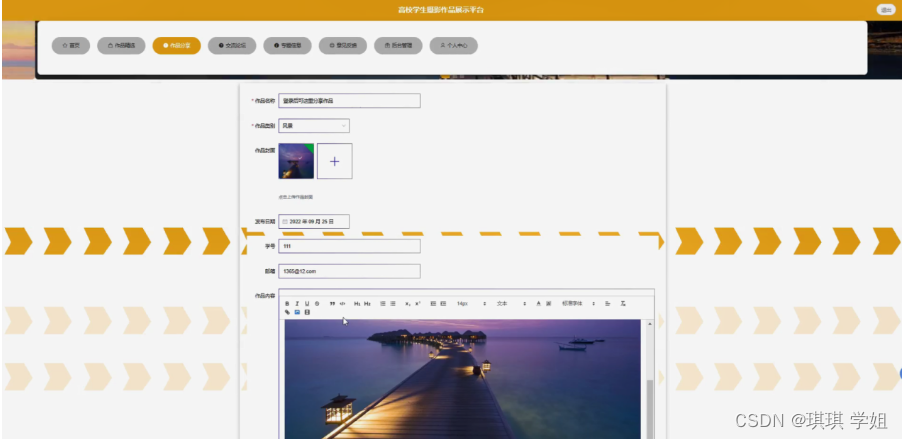Apply Heading 1 (H1) style

click(358, 304)
